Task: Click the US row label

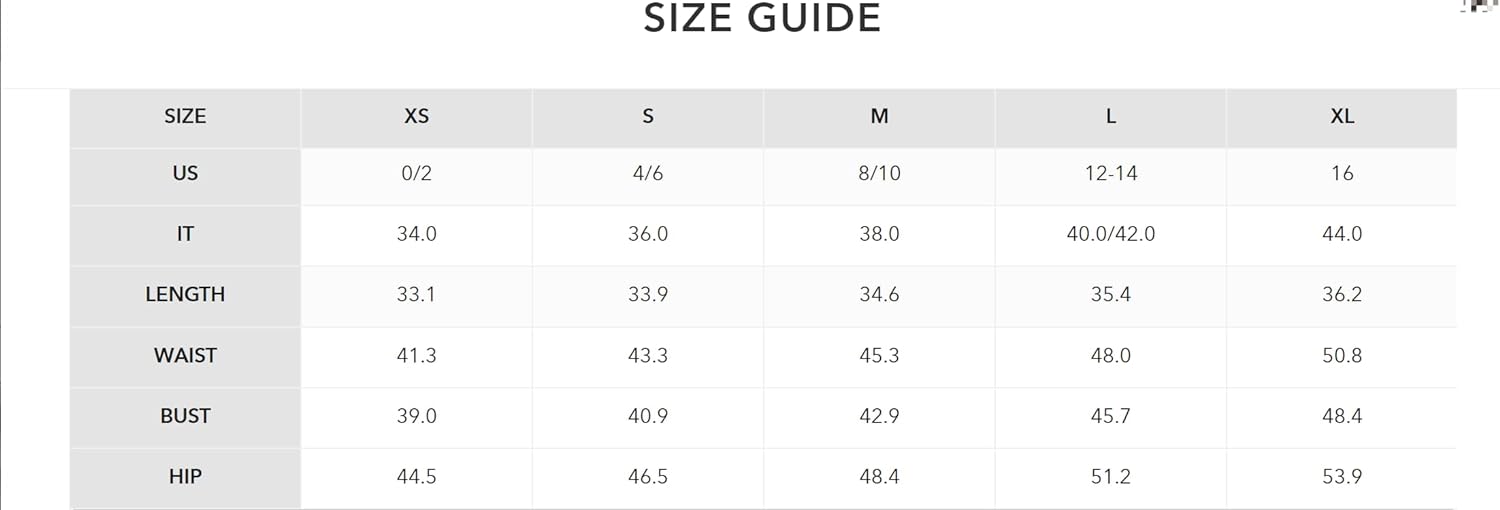Action: (185, 173)
